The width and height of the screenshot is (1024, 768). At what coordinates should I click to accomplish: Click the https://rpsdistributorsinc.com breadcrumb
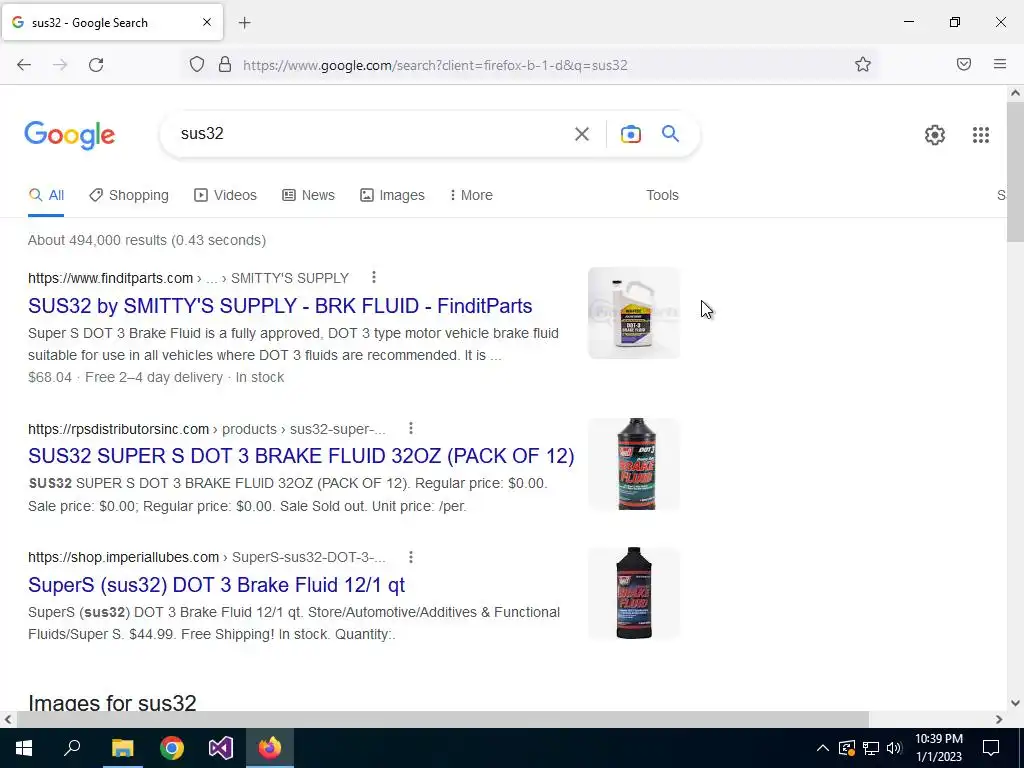tap(118, 429)
